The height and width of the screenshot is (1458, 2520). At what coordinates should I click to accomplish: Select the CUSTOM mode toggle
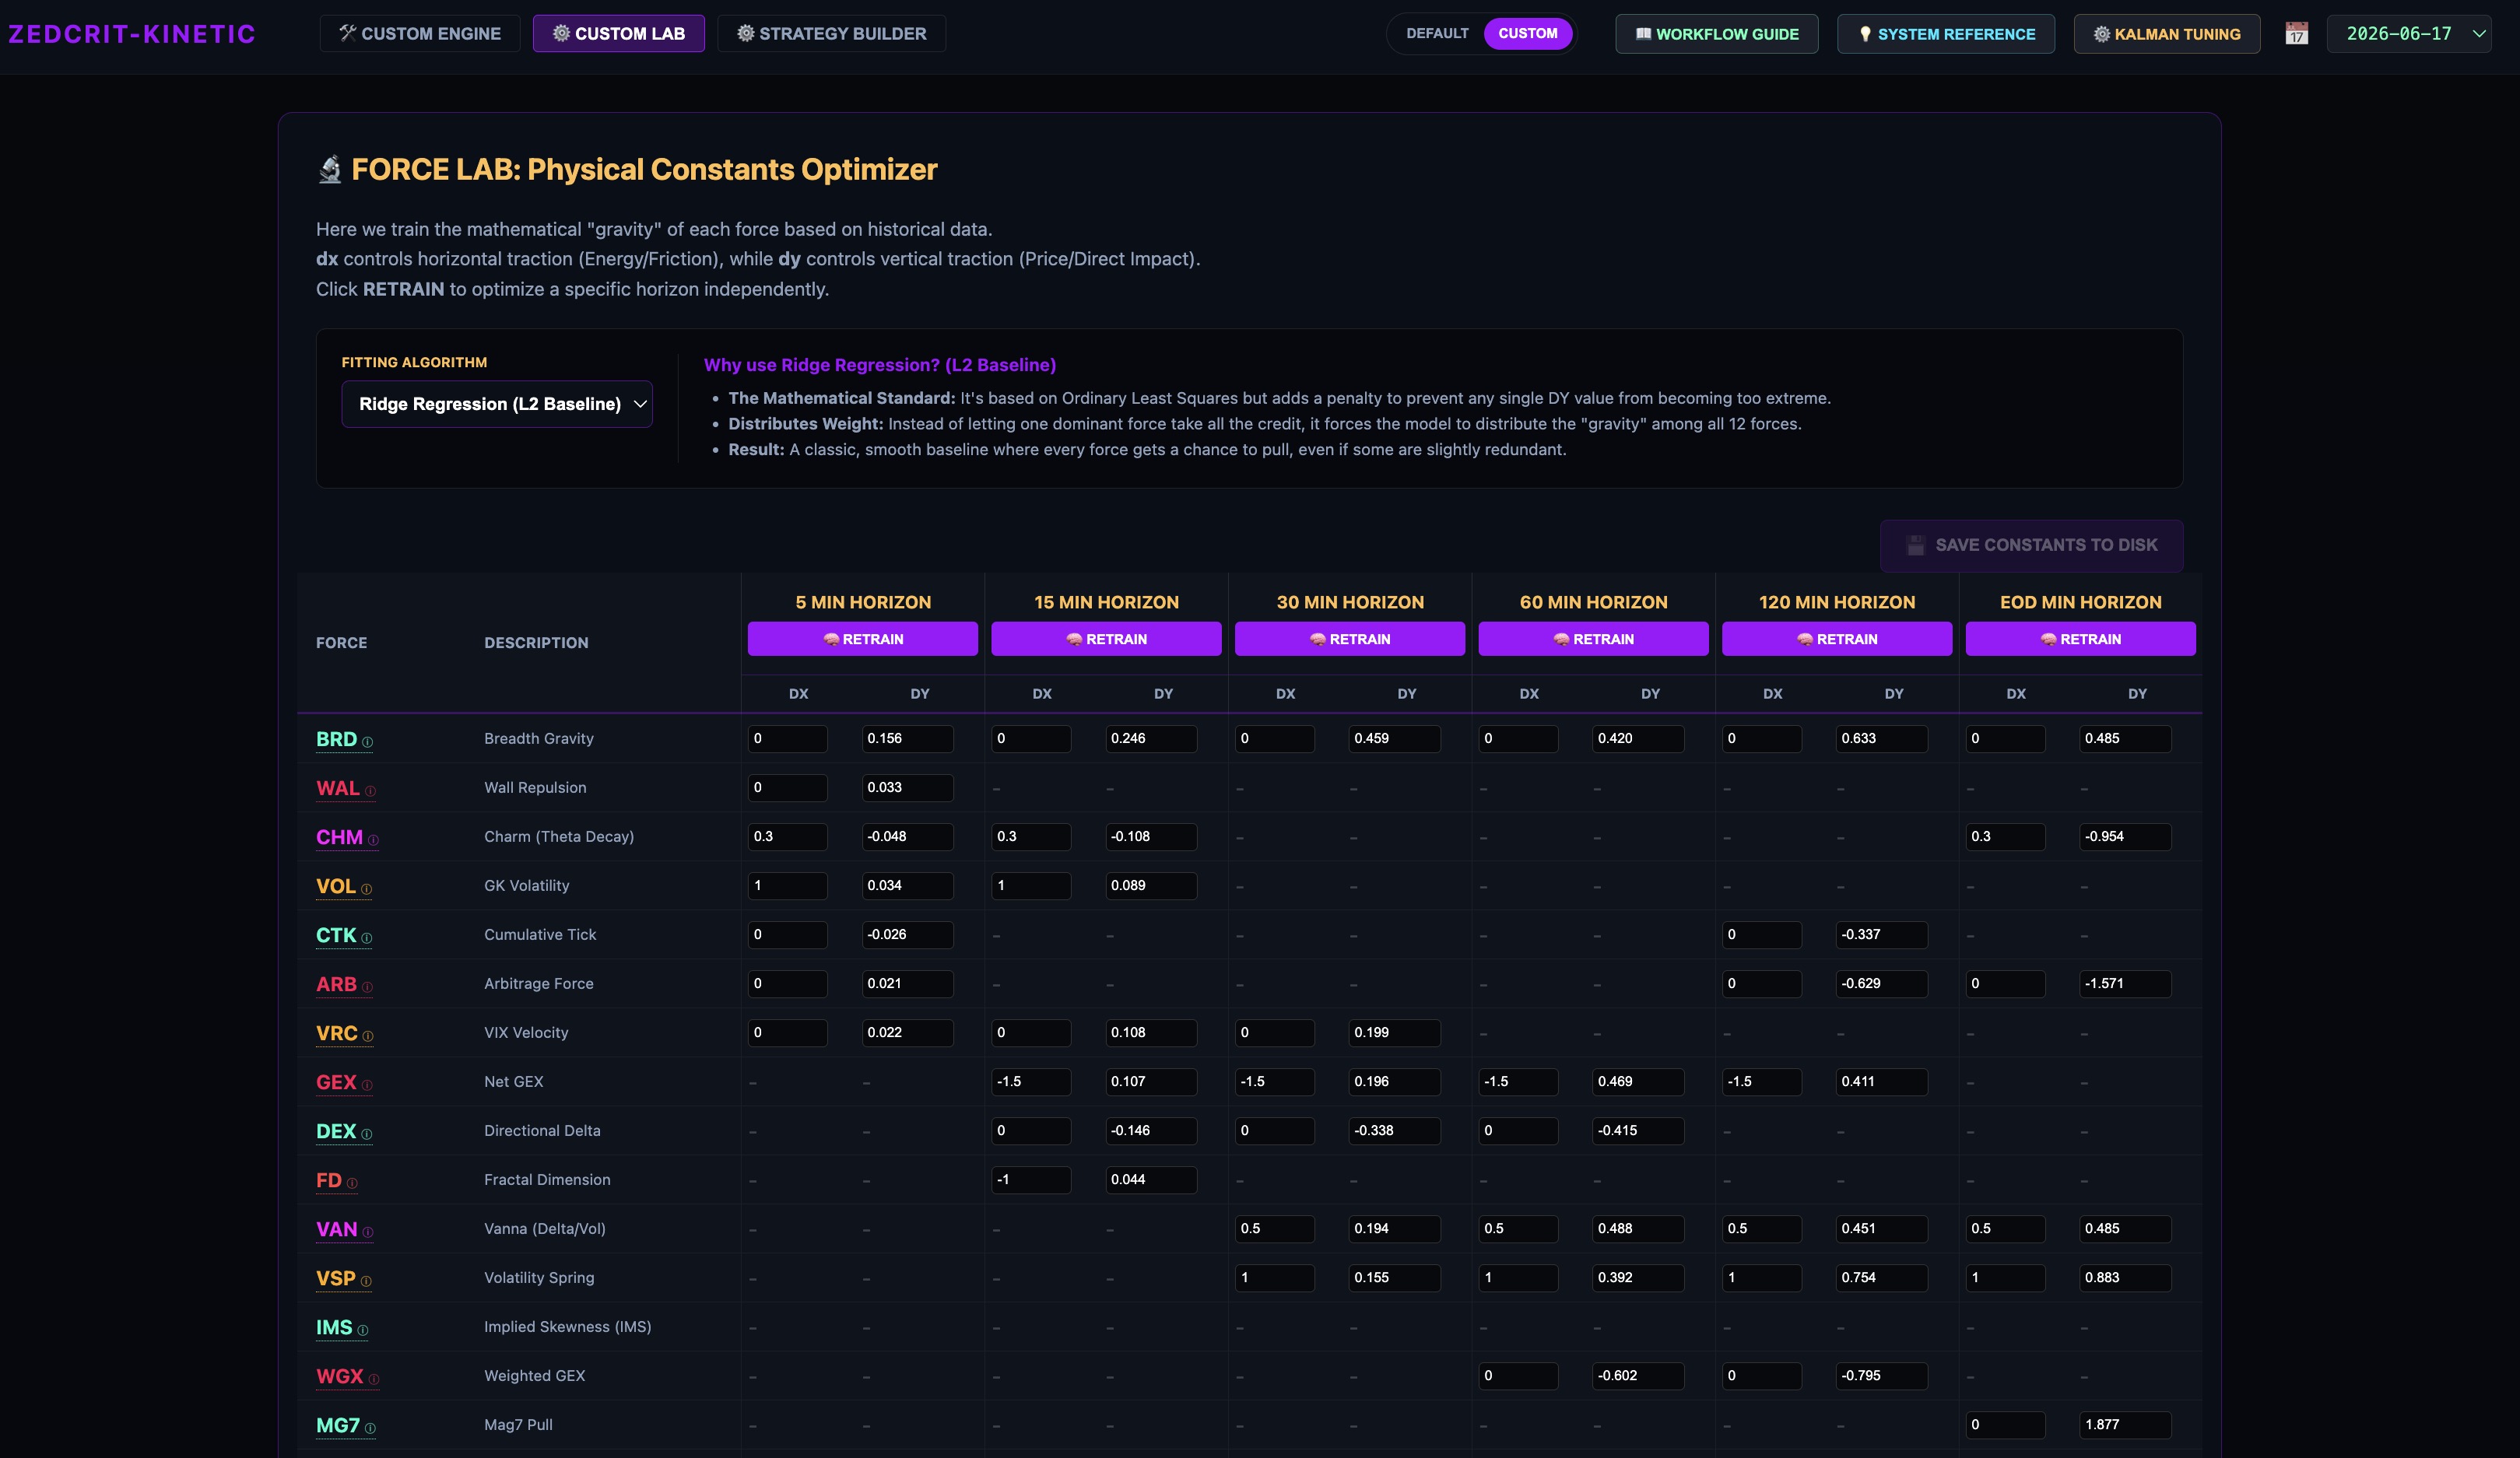pos(1527,33)
